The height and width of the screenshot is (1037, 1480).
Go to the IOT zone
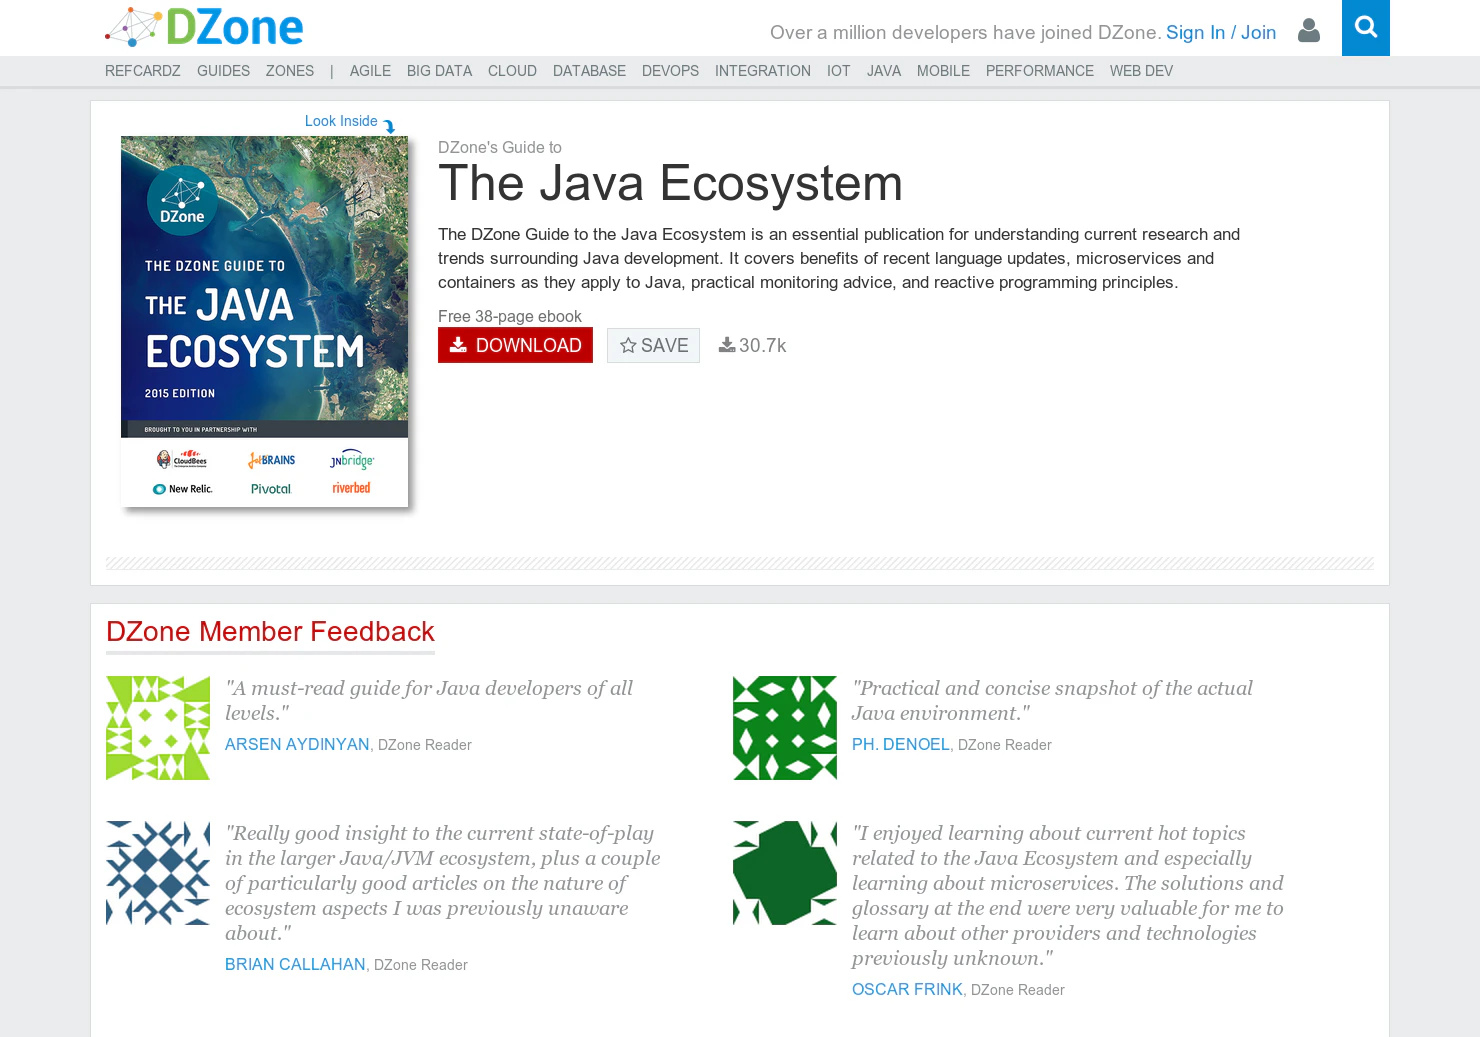(838, 71)
